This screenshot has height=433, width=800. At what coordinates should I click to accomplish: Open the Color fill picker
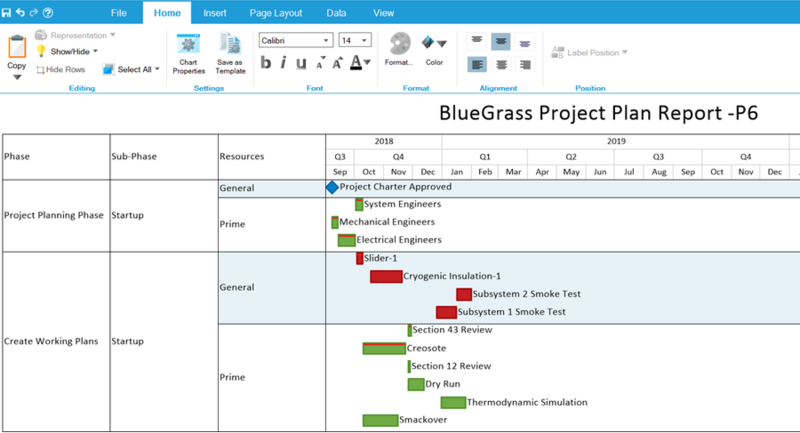[434, 50]
